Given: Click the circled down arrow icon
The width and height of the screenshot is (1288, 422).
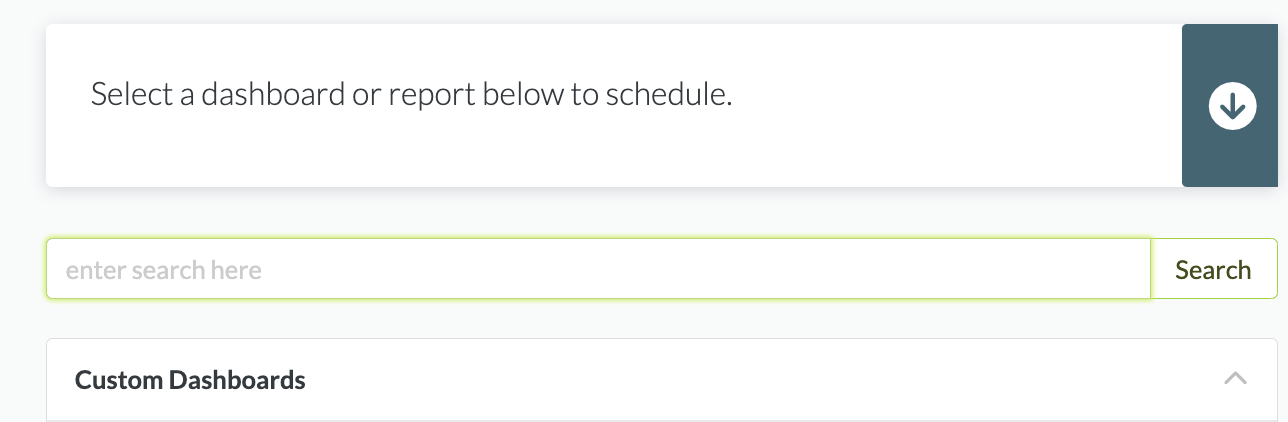Looking at the screenshot, I should (1232, 106).
